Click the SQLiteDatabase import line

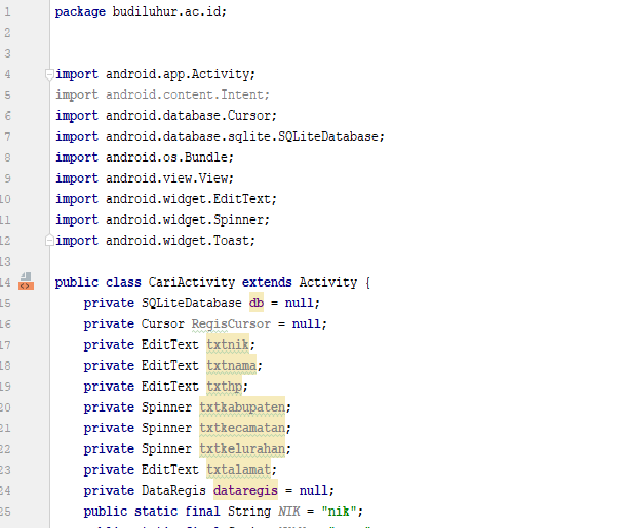click(220, 136)
